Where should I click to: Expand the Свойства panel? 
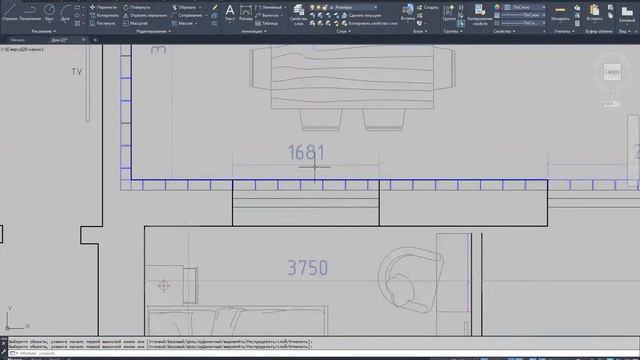504,31
